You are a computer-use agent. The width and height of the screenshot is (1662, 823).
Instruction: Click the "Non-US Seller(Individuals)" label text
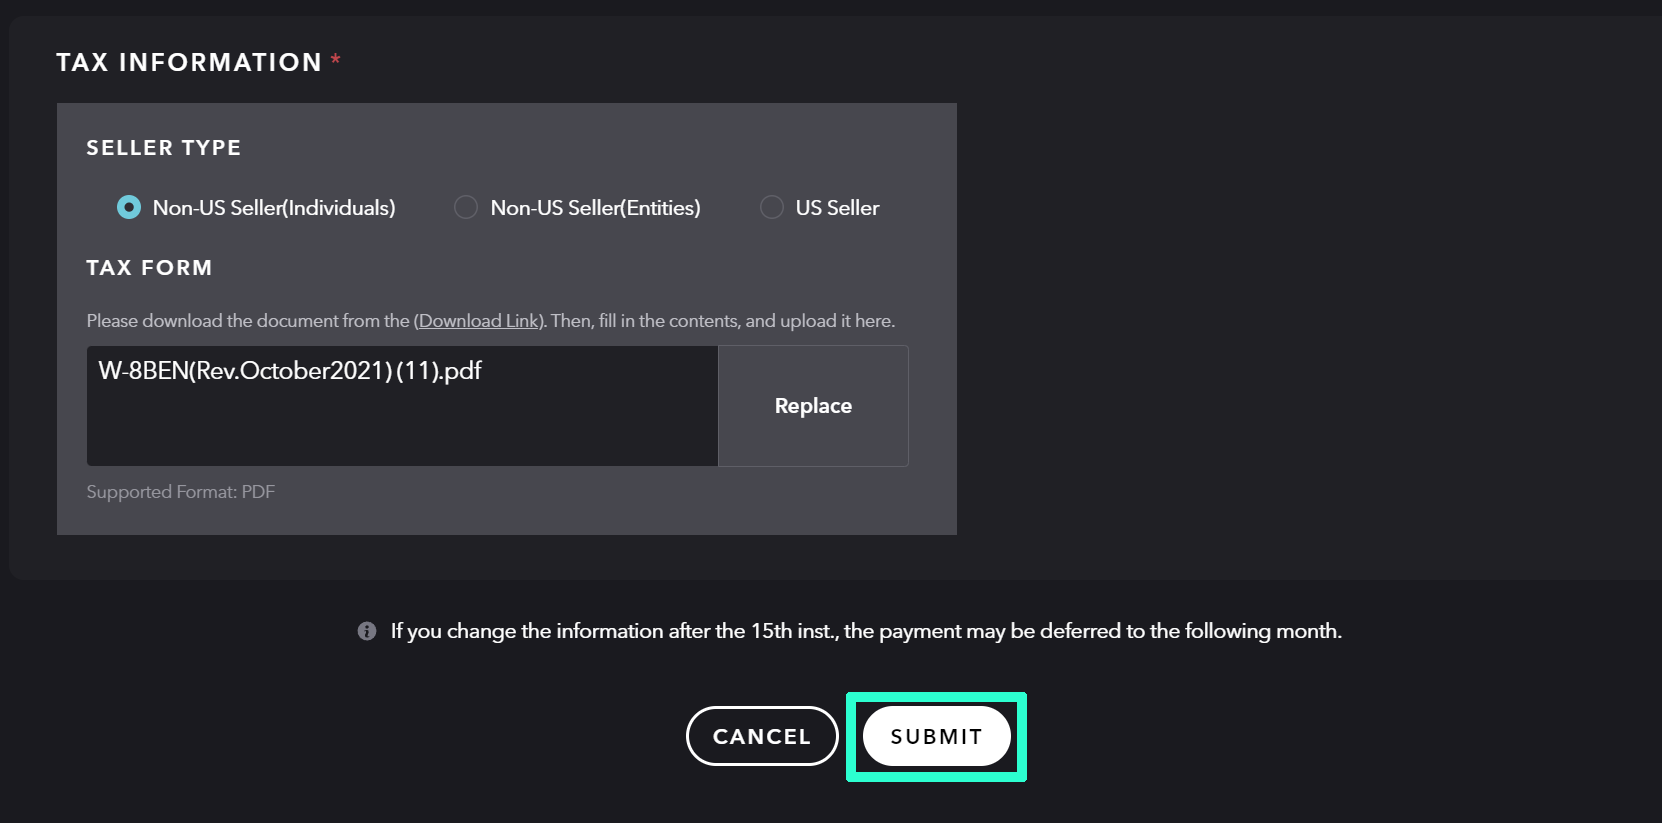click(274, 208)
